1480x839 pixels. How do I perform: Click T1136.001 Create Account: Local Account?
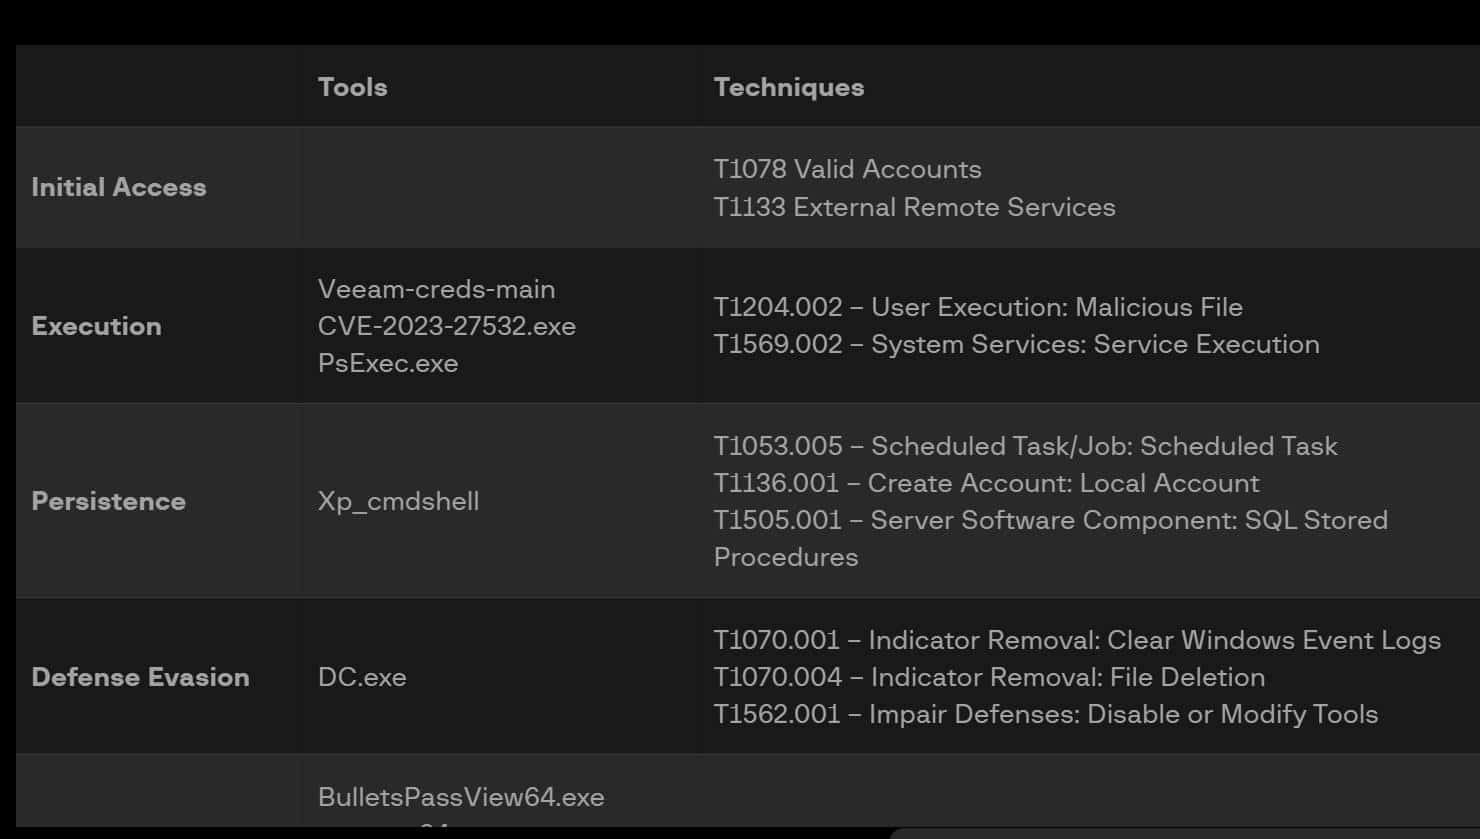coord(986,483)
